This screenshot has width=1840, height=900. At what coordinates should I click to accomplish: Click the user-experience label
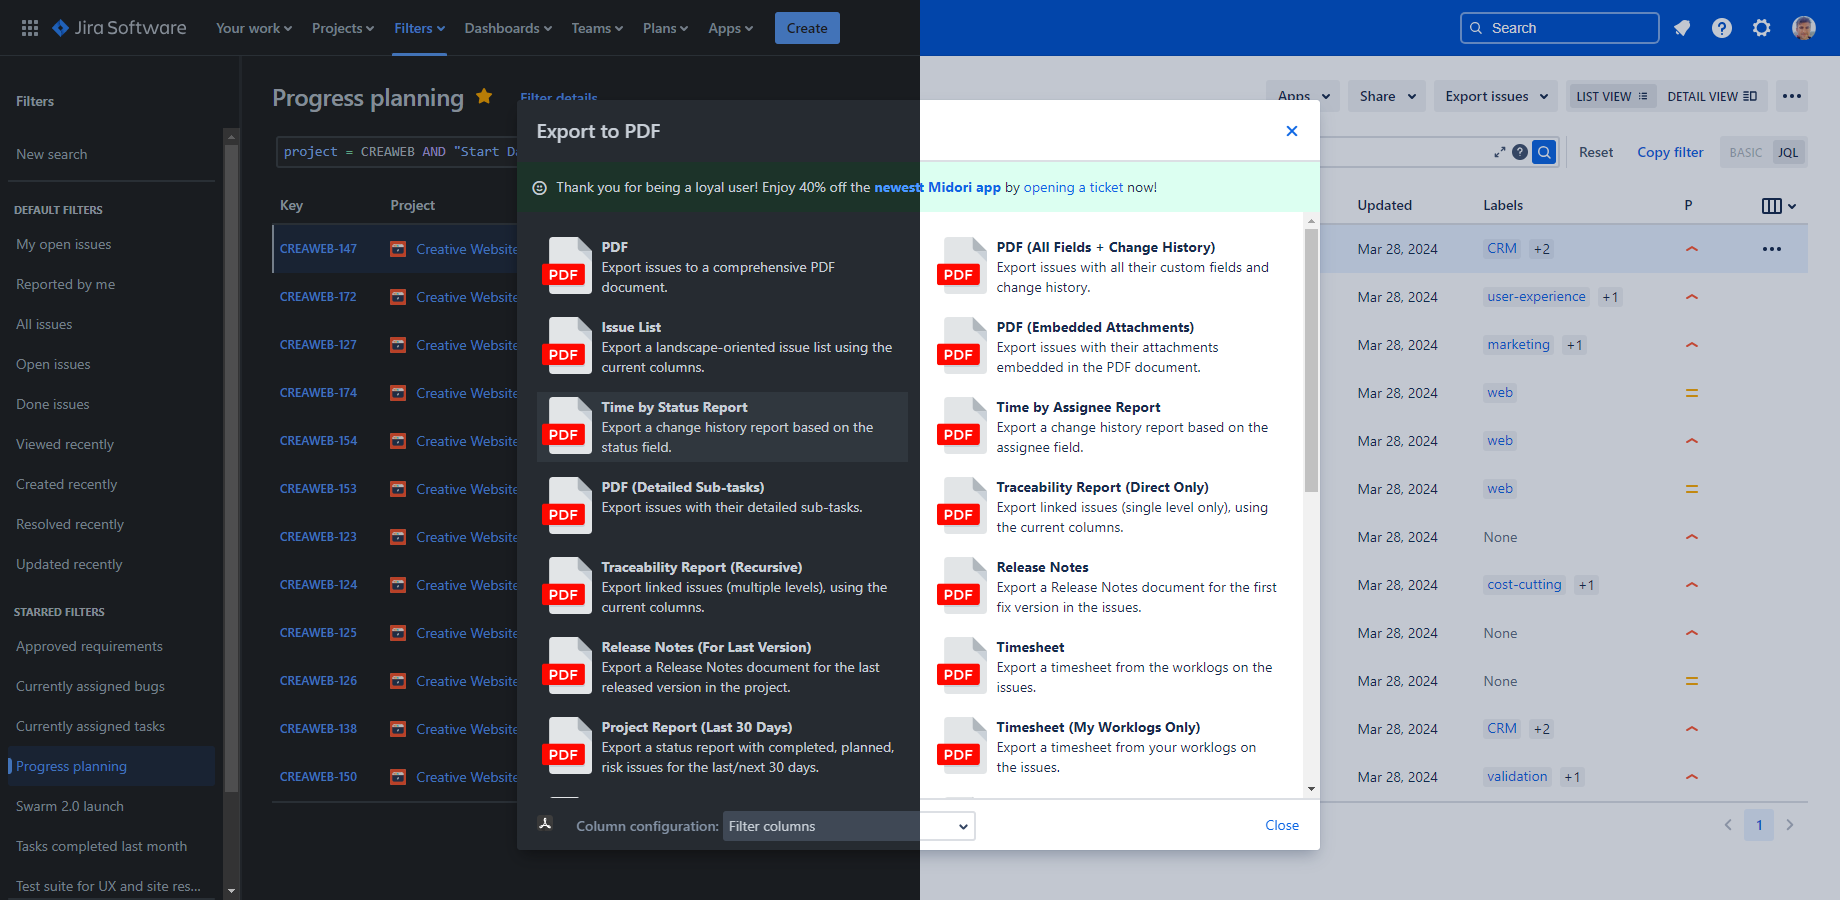(1536, 297)
